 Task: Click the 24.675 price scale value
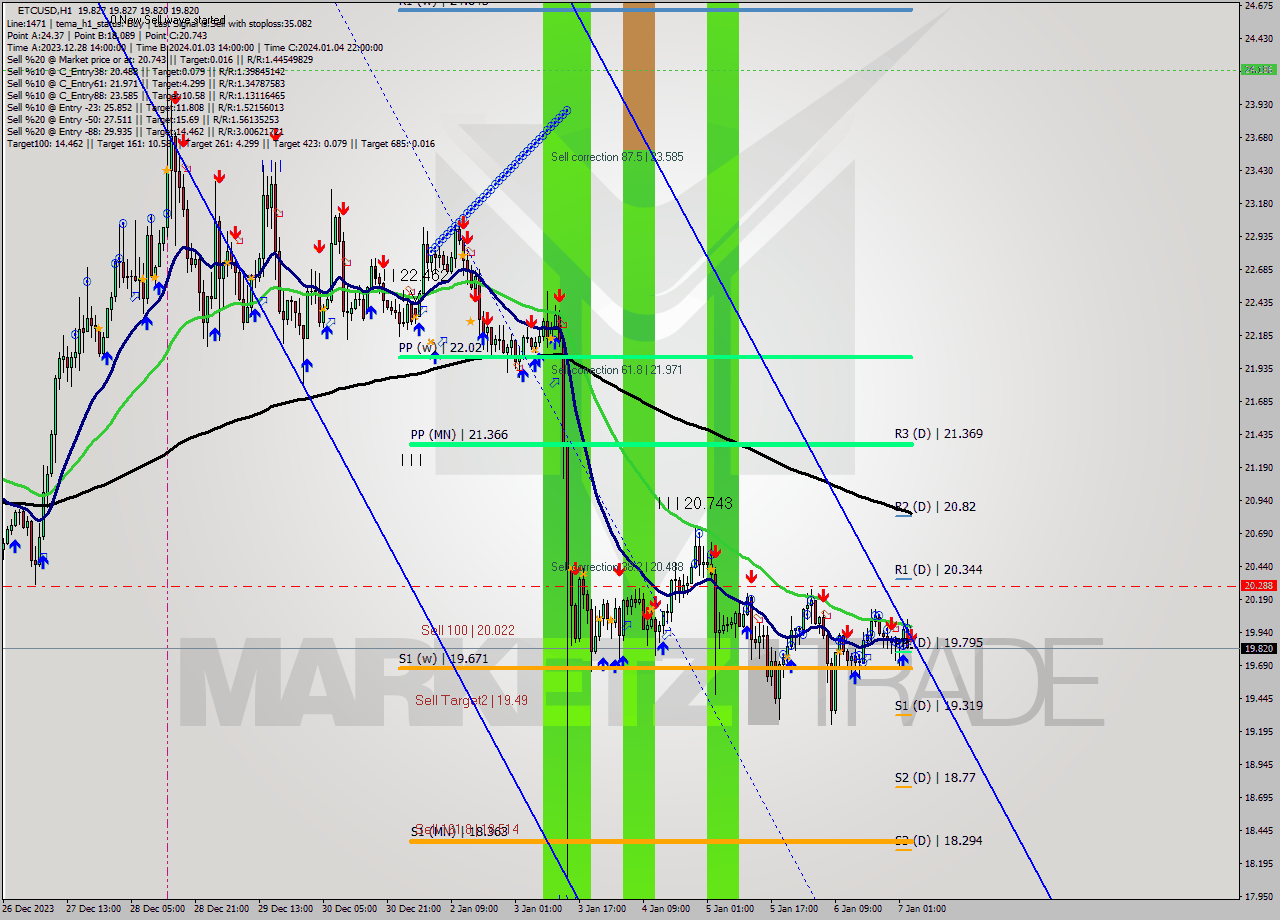[1257, 6]
